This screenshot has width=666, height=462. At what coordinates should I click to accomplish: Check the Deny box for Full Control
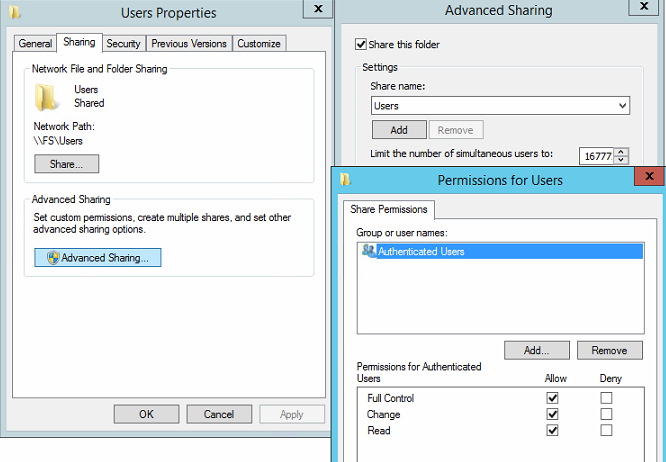[x=606, y=398]
